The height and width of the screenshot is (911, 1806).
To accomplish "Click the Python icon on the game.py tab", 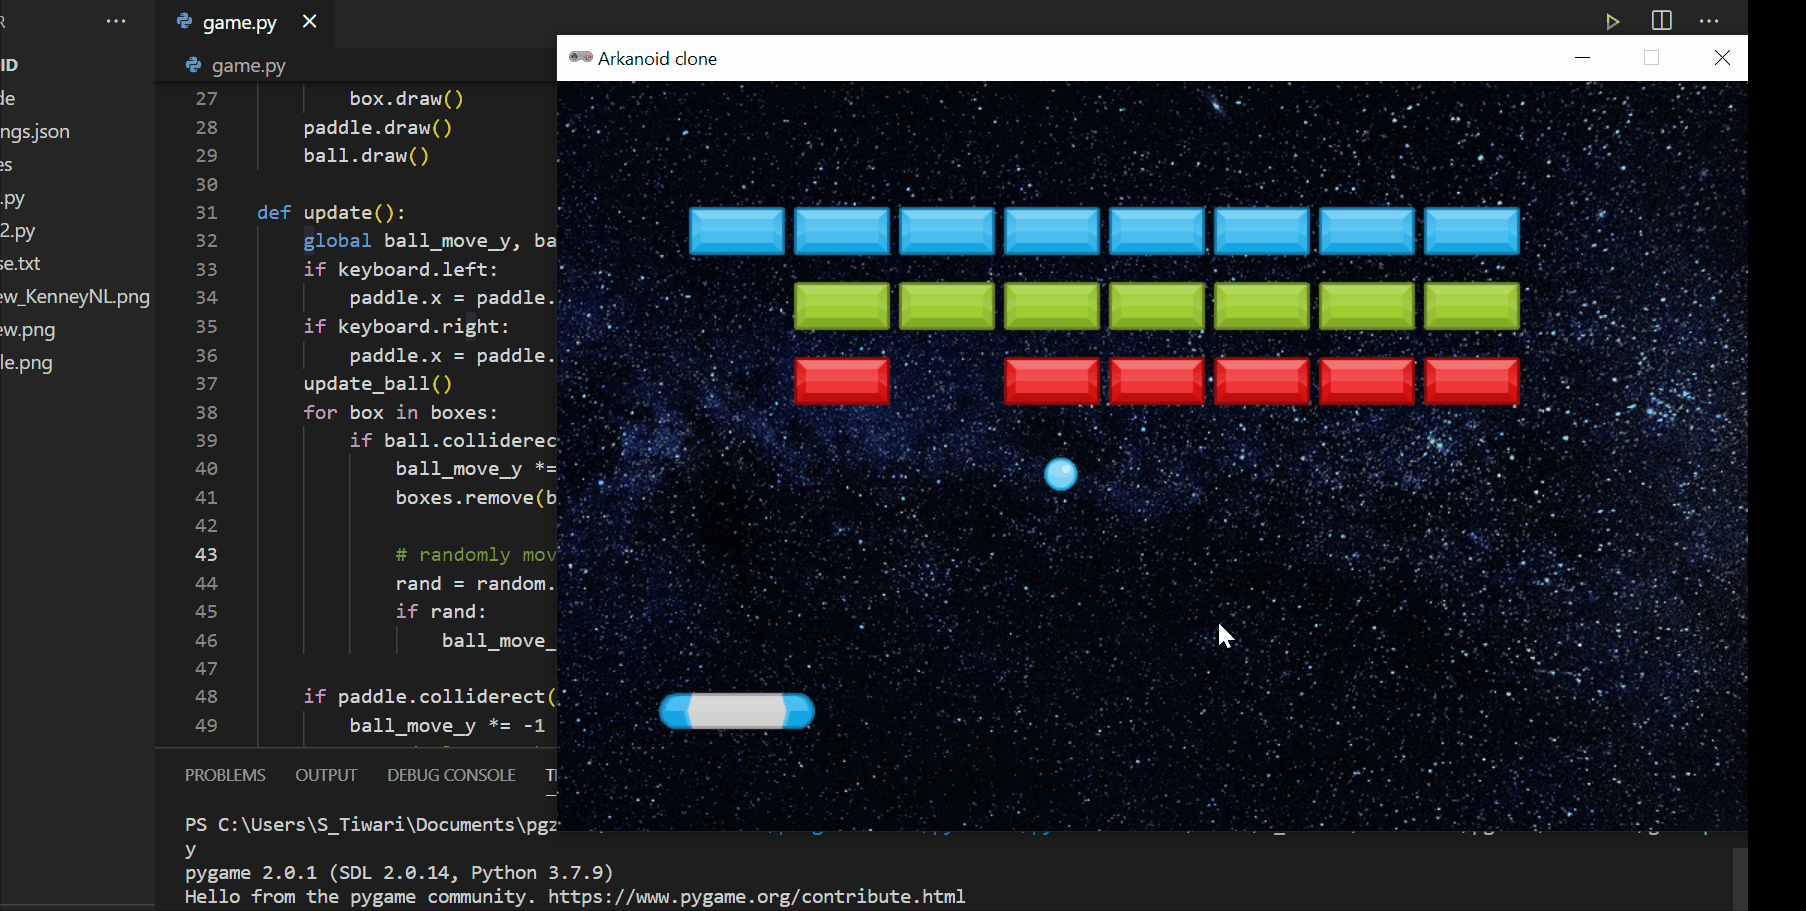I will tap(184, 21).
